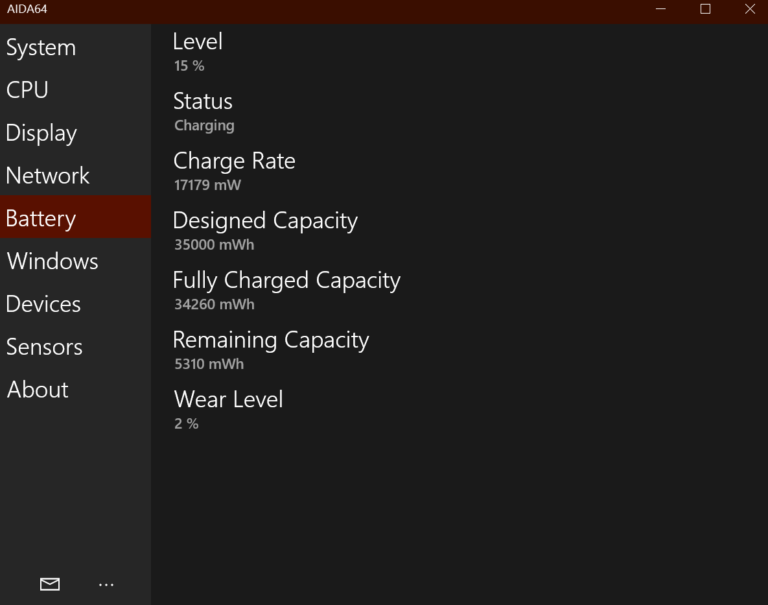768x605 pixels.
Task: Click the Charging status value
Action: (x=204, y=126)
